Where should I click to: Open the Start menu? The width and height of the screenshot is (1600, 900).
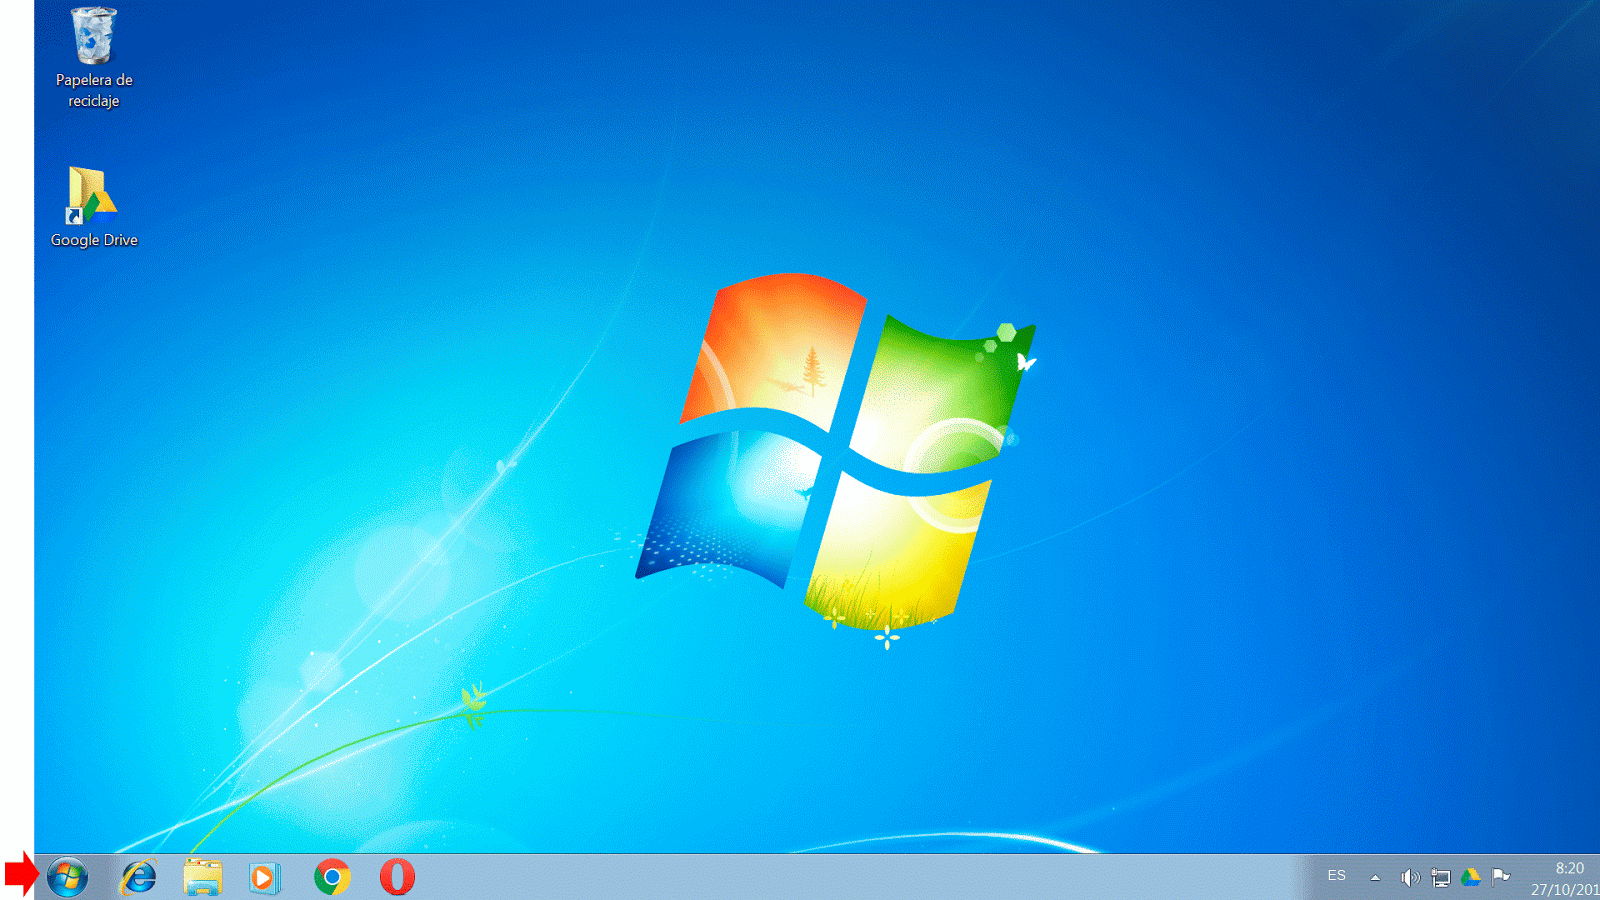(x=67, y=877)
